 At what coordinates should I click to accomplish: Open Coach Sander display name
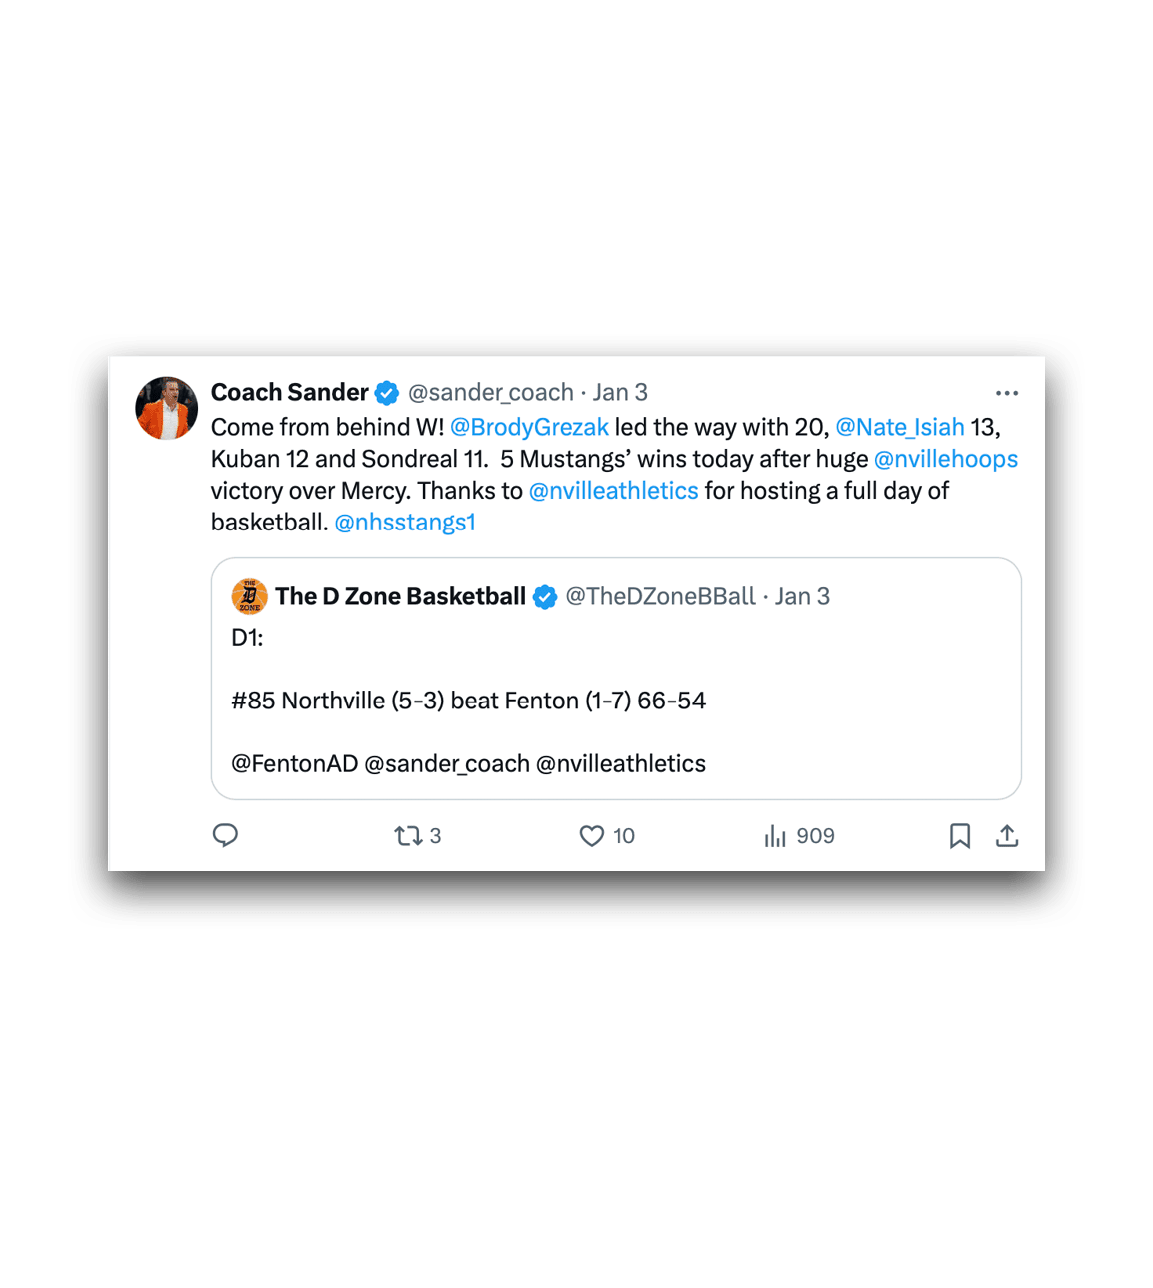coord(290,392)
